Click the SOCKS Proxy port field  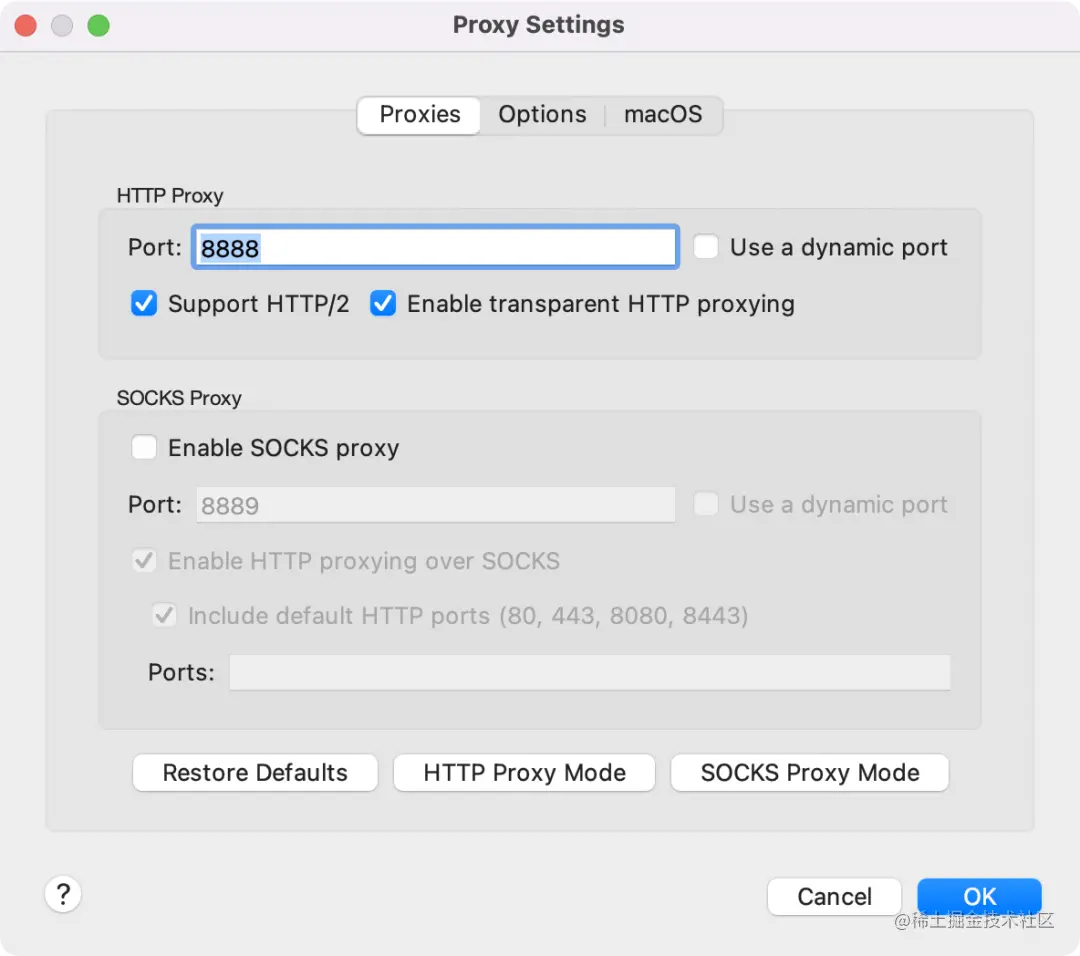pos(435,505)
